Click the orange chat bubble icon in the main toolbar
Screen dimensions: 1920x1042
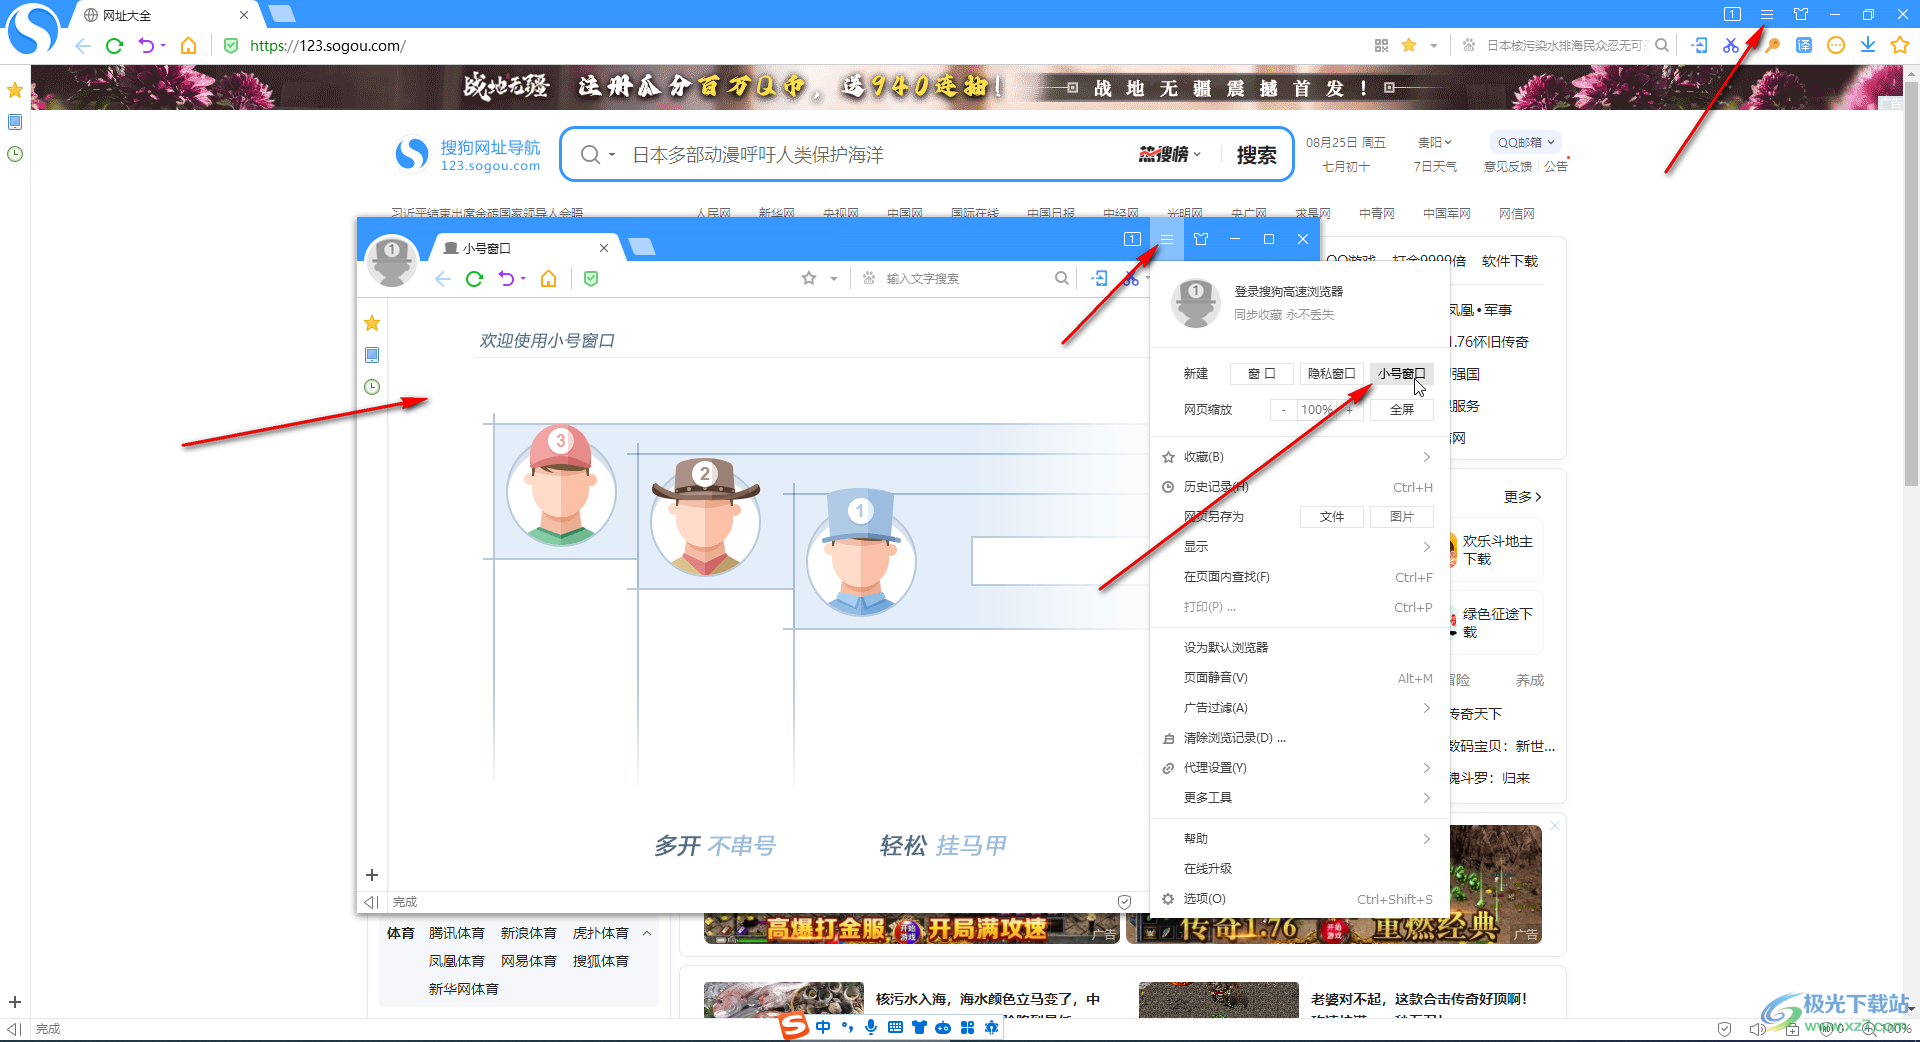[x=1836, y=45]
